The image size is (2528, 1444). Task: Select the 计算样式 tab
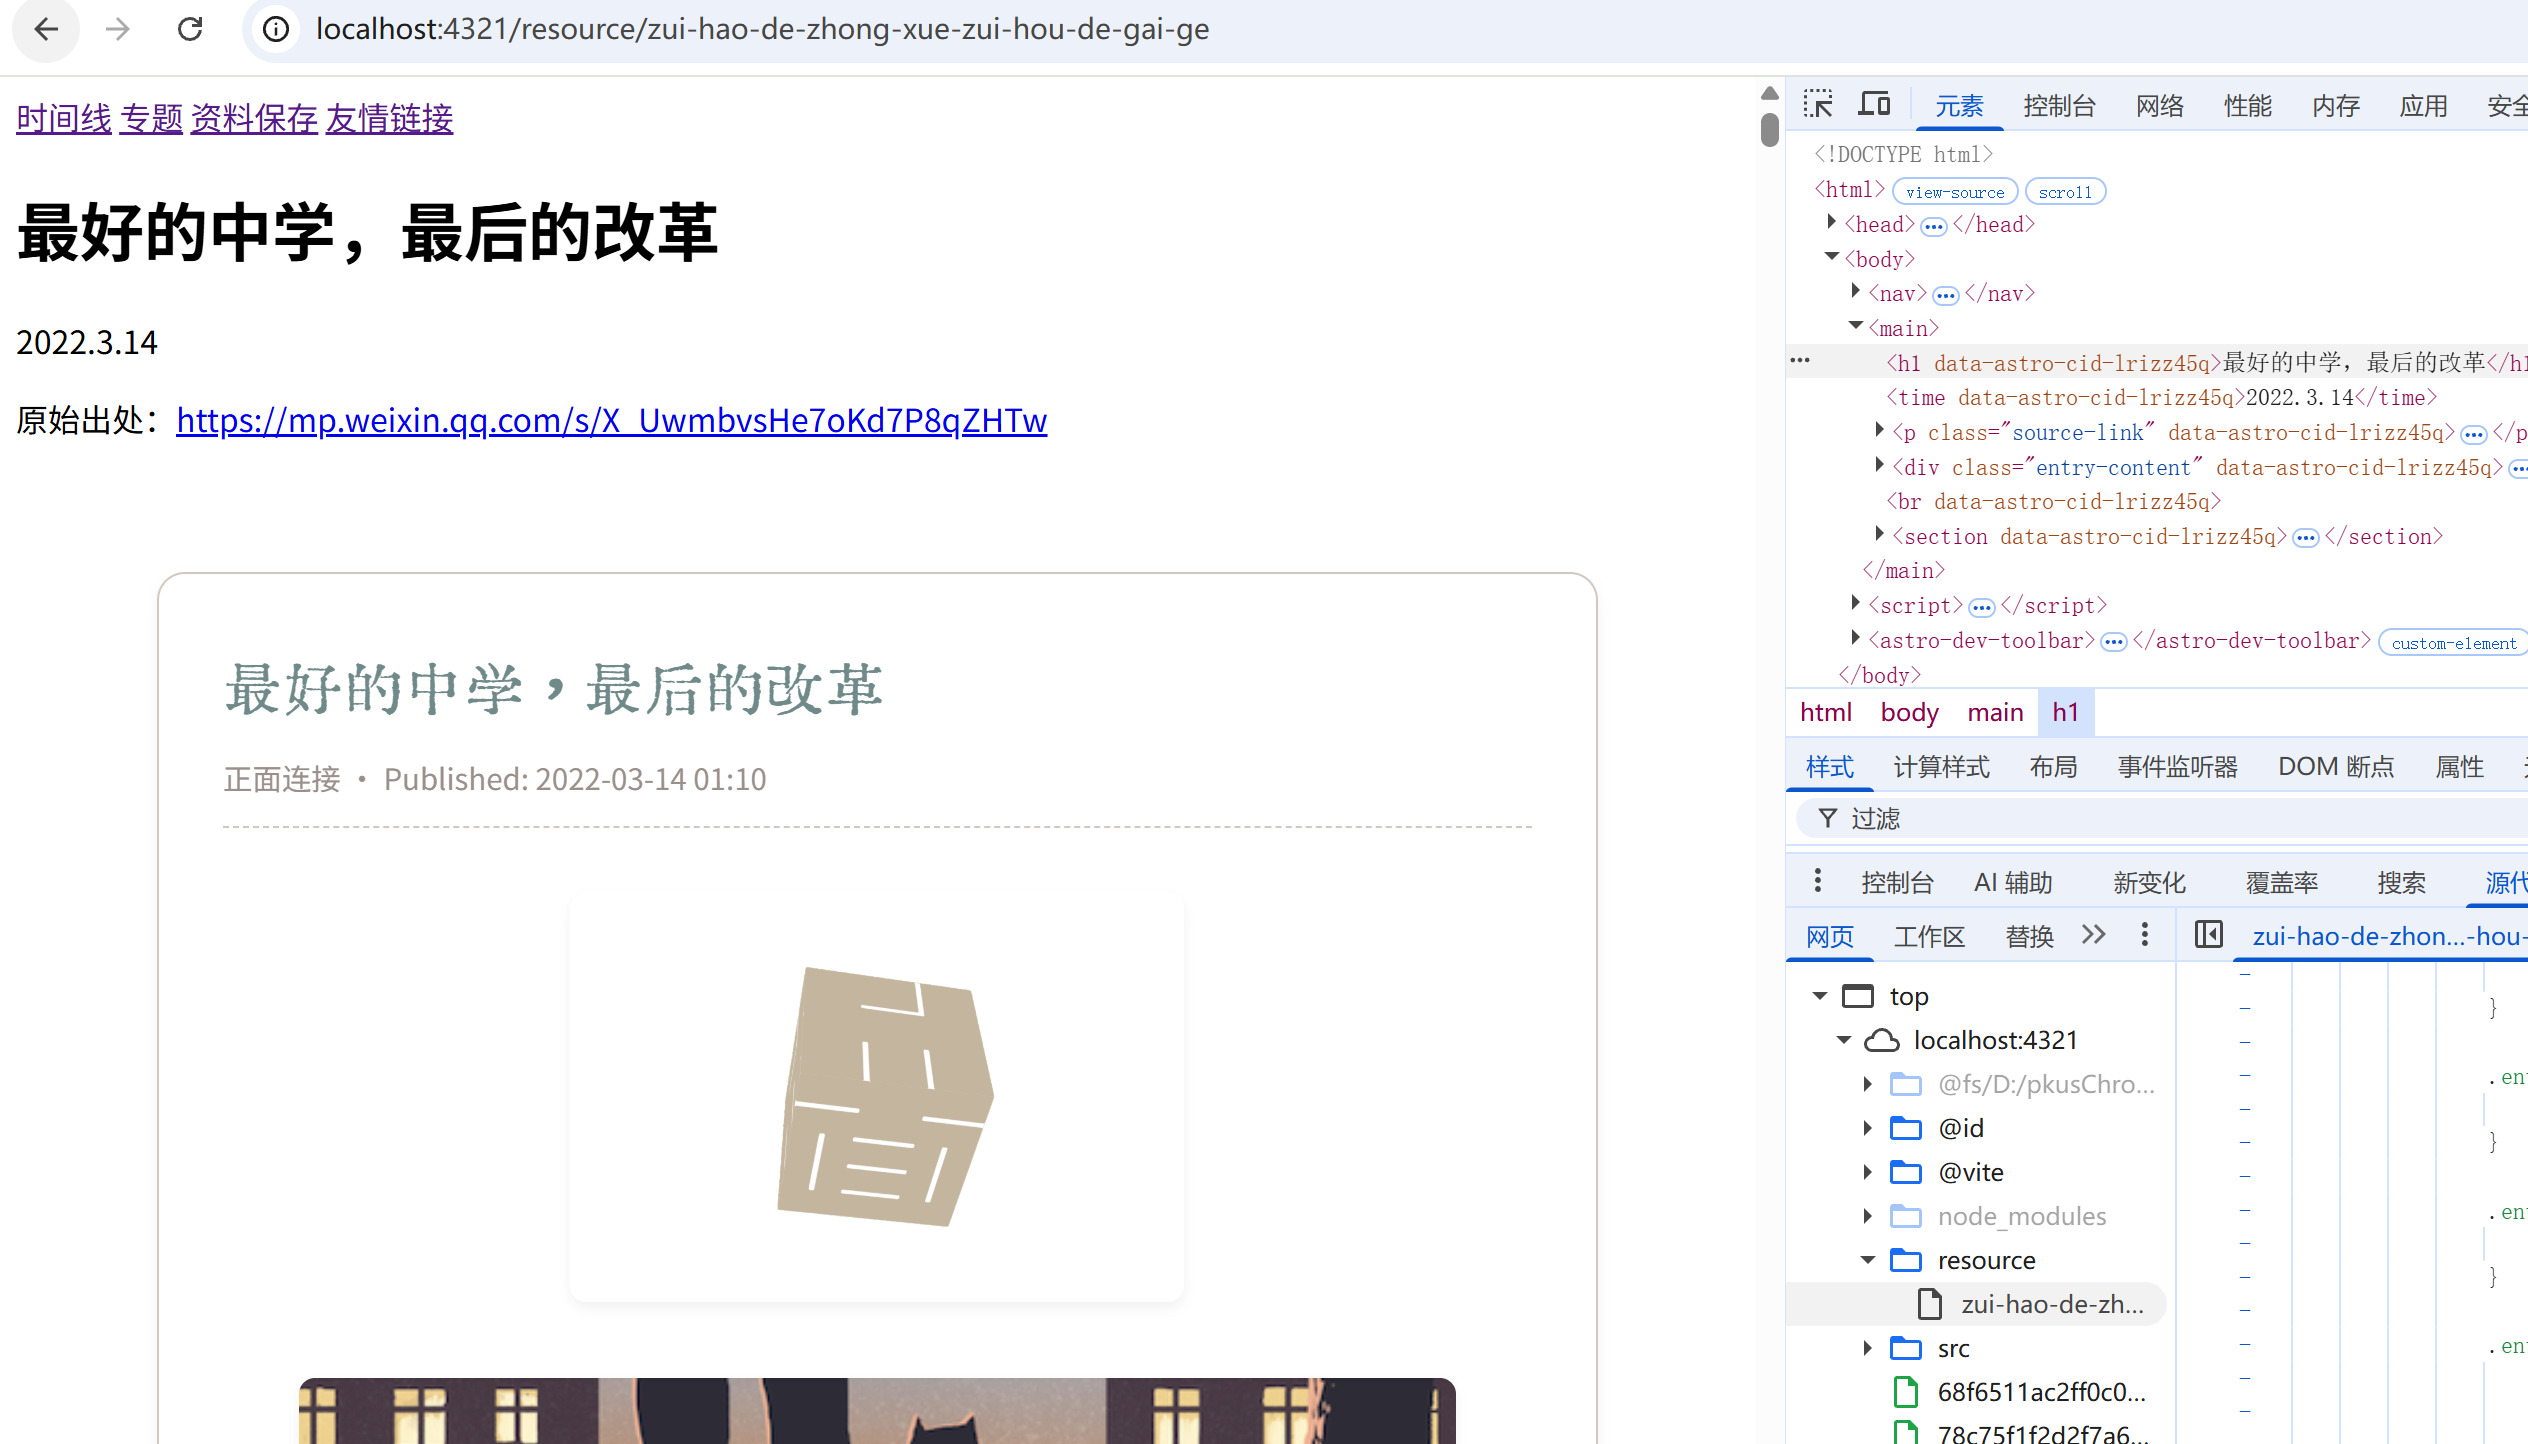[x=1942, y=767]
